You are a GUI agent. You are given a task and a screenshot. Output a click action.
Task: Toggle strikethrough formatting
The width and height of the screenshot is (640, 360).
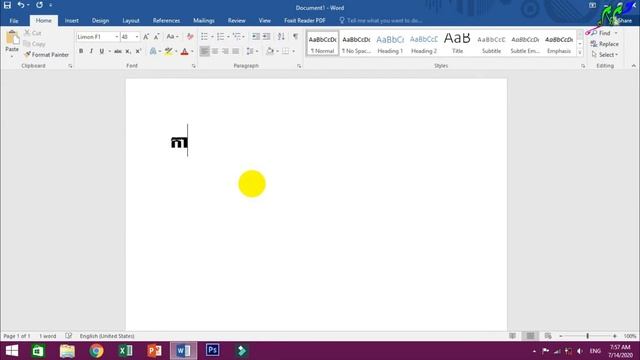(118, 51)
